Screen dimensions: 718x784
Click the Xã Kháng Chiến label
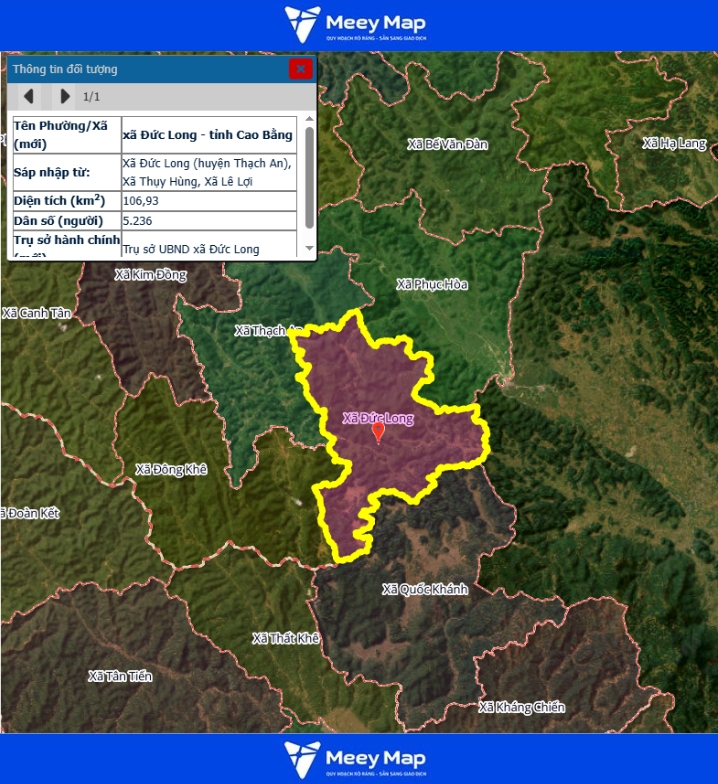point(521,707)
